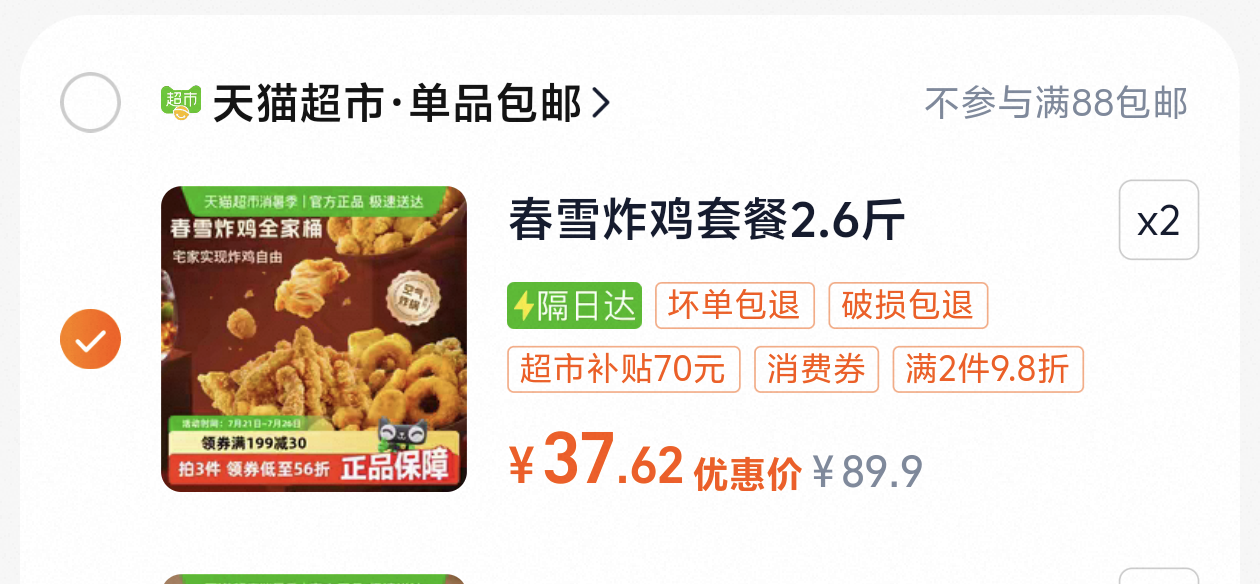Tap the 不参与满88包邮 shipping notice
The height and width of the screenshot is (584, 1260).
point(1056,103)
